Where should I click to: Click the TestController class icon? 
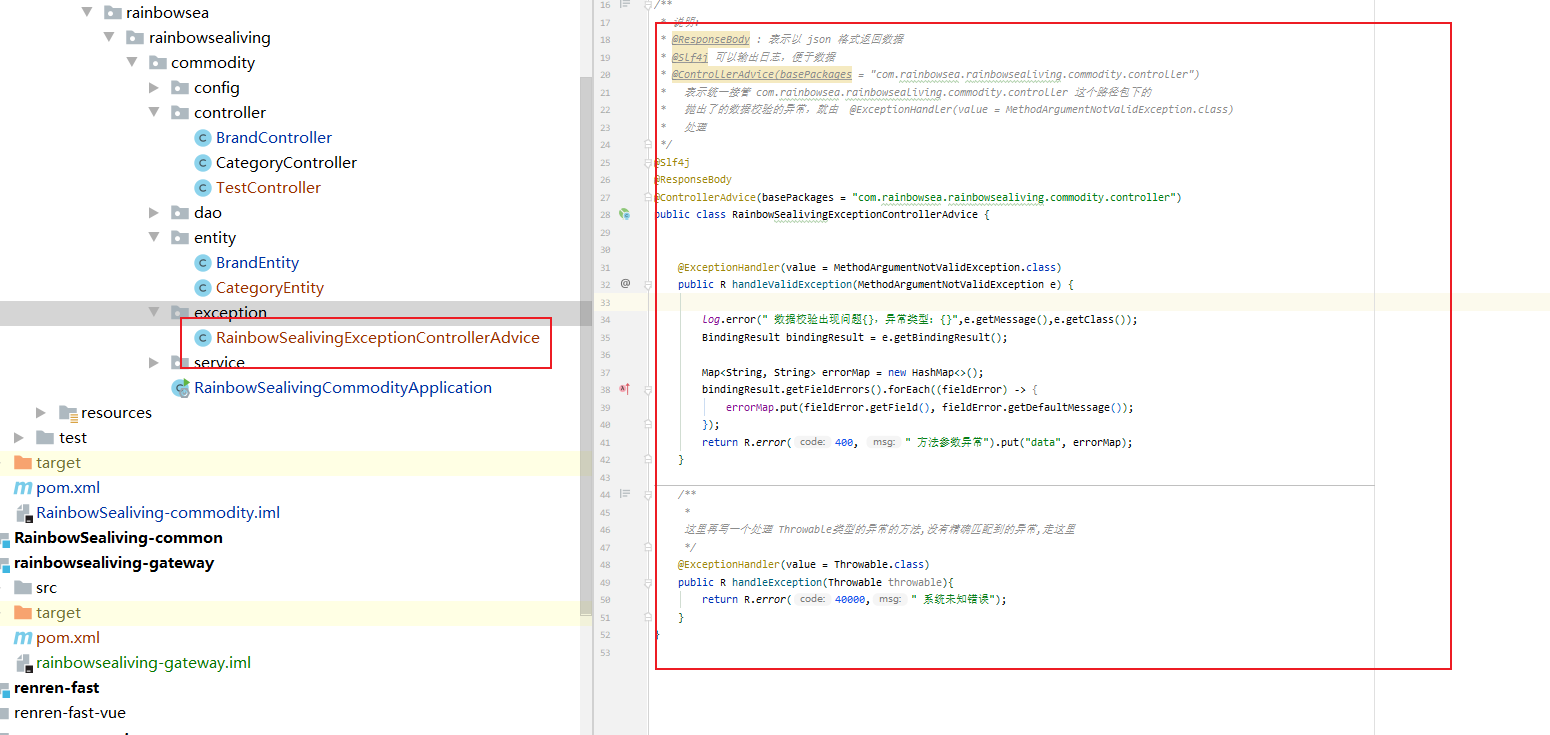coord(202,188)
